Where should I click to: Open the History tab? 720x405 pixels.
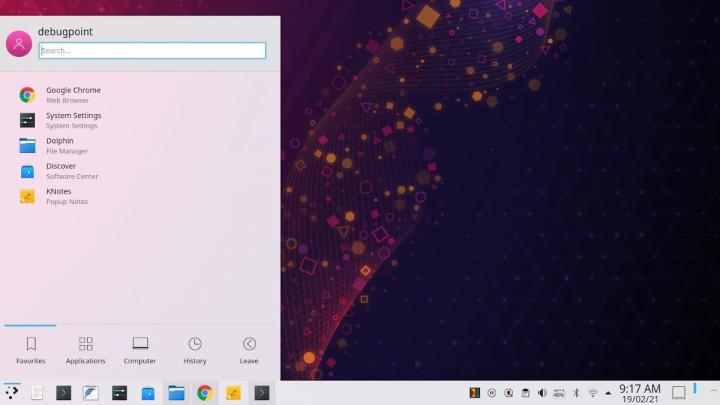click(195, 349)
